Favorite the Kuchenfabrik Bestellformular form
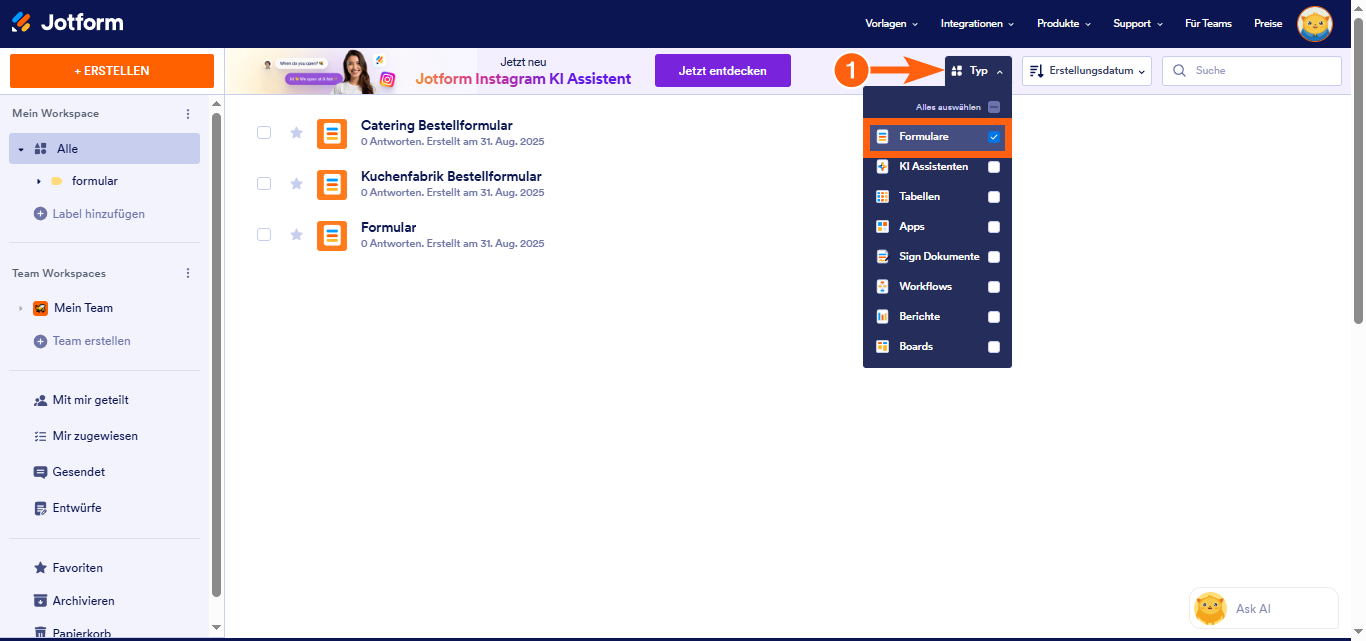 pos(296,184)
